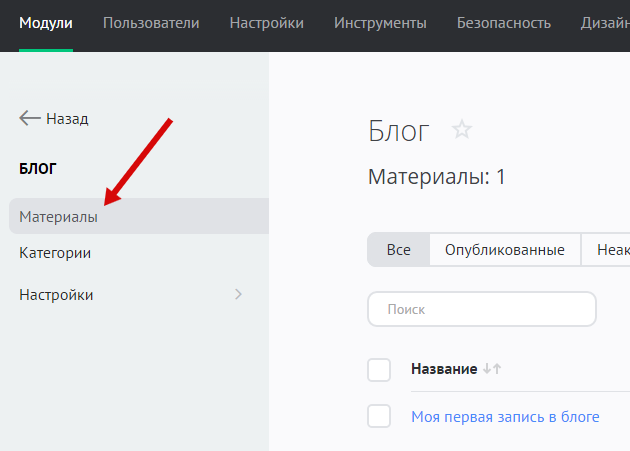Open the Дизайн menu in the top bar
630x451 pixels.
pyautogui.click(x=604, y=23)
